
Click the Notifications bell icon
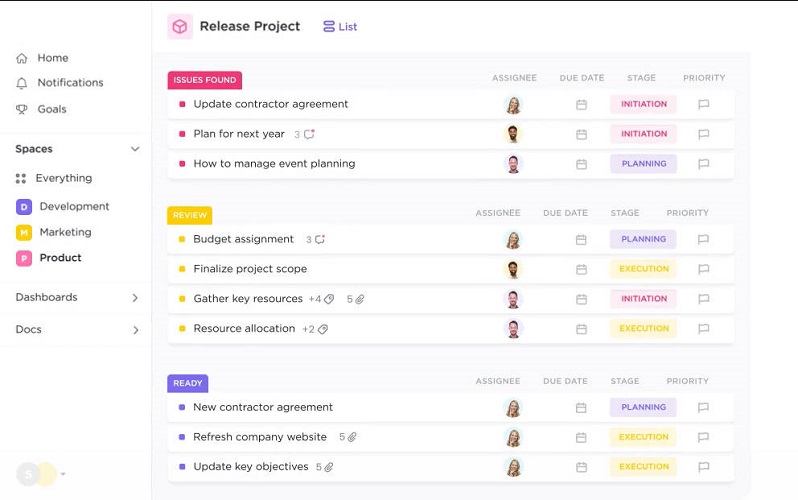pyautogui.click(x=21, y=83)
